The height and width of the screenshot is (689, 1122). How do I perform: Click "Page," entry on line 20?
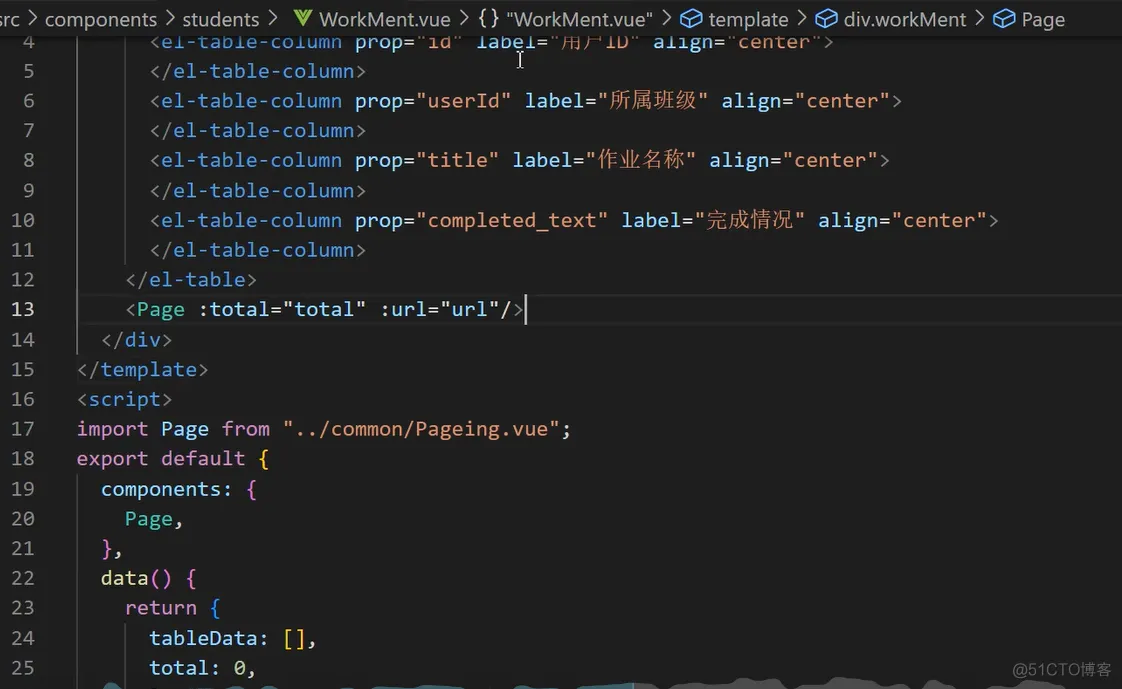(x=155, y=519)
